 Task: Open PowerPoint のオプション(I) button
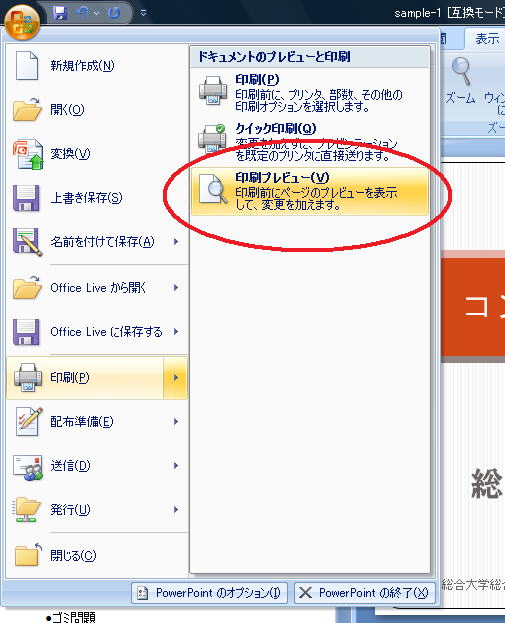point(209,593)
